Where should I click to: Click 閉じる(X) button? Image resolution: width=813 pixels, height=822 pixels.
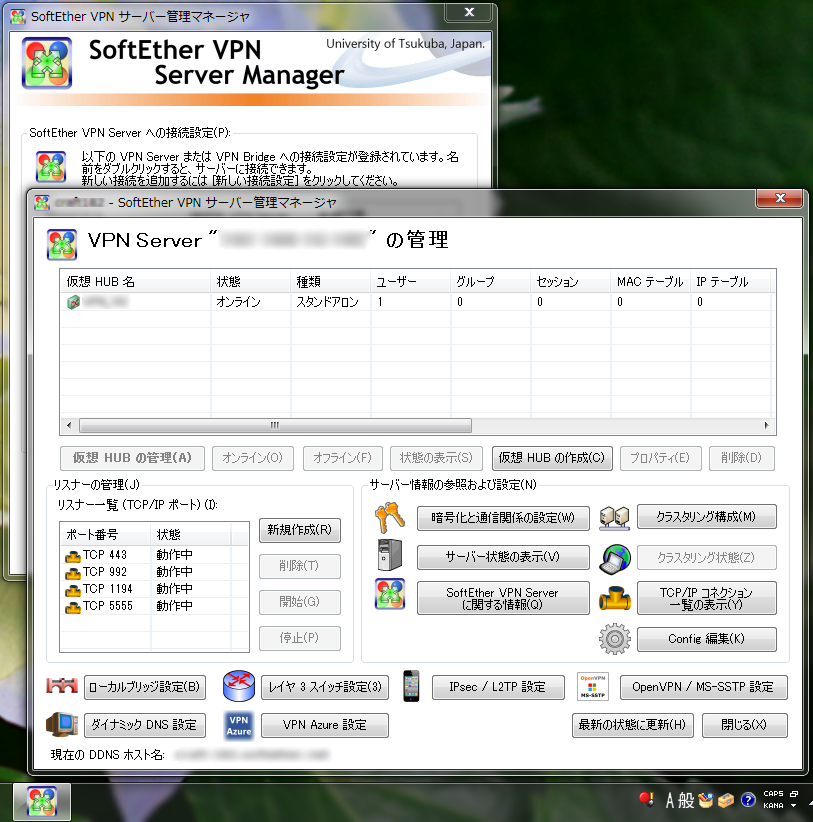[x=744, y=725]
